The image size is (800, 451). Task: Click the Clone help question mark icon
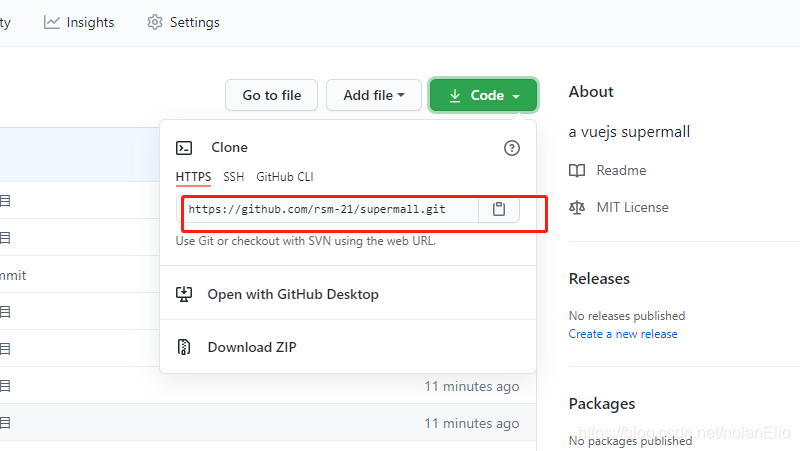point(512,148)
